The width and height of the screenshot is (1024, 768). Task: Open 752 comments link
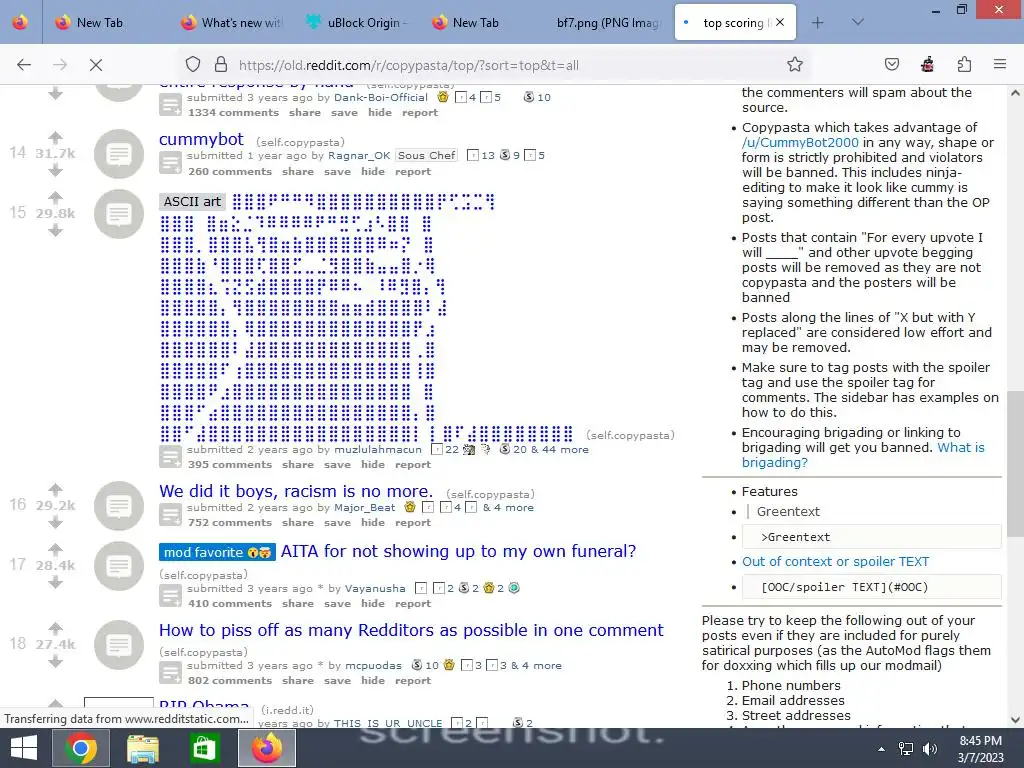point(230,522)
